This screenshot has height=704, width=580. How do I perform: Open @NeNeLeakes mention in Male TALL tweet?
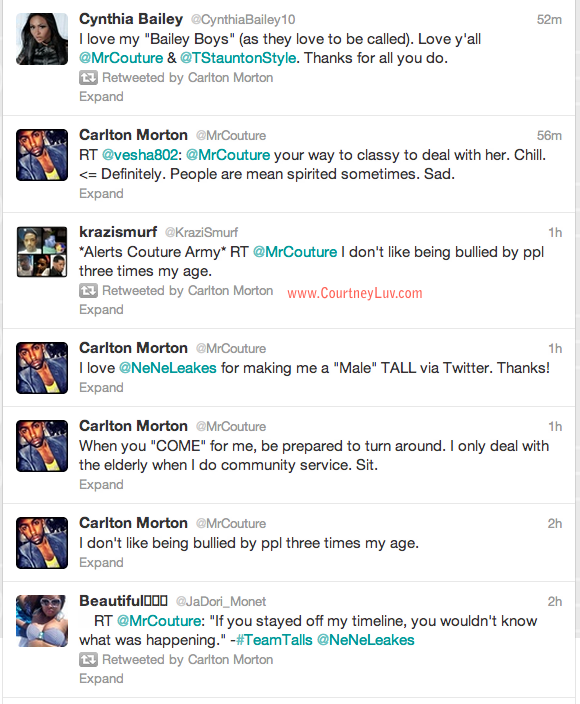[167, 368]
